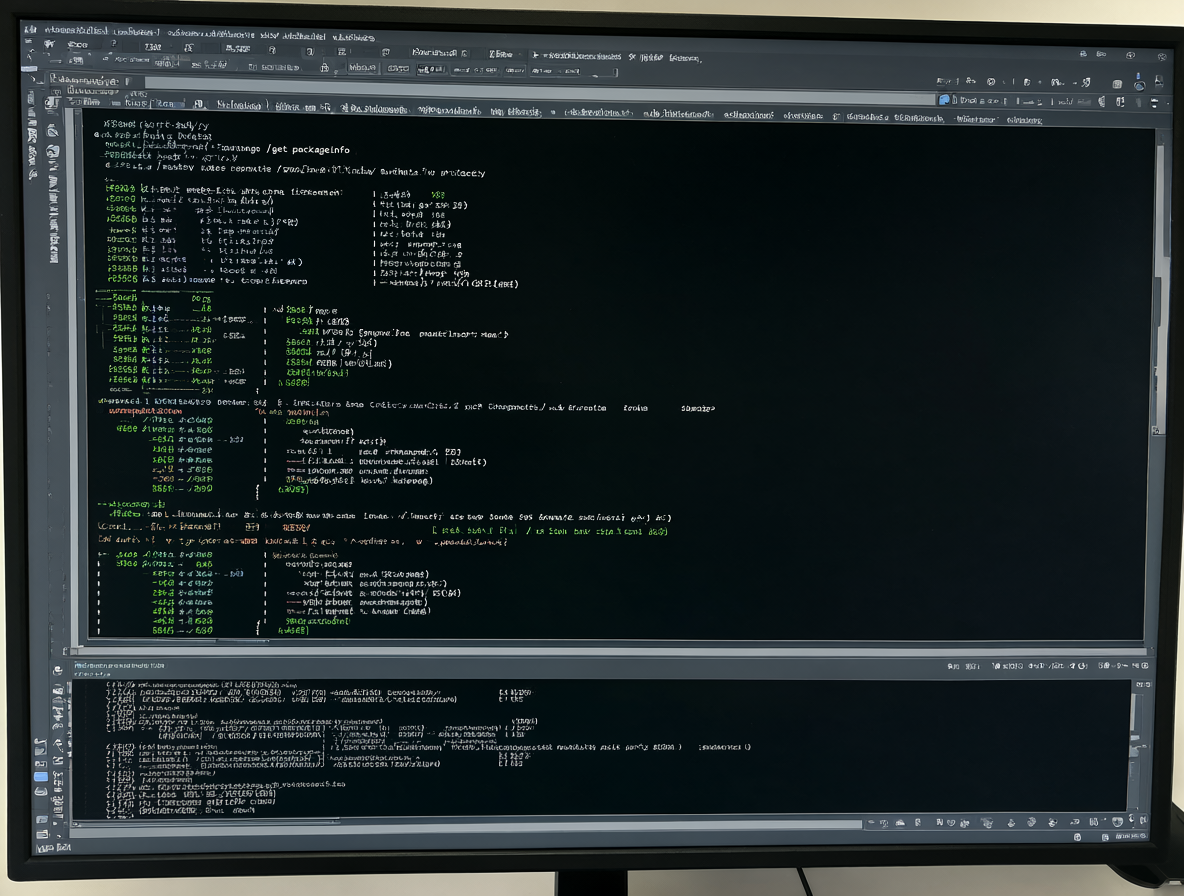
Task: Click the "/get packageinfo" text in the editor
Action: click(307, 149)
